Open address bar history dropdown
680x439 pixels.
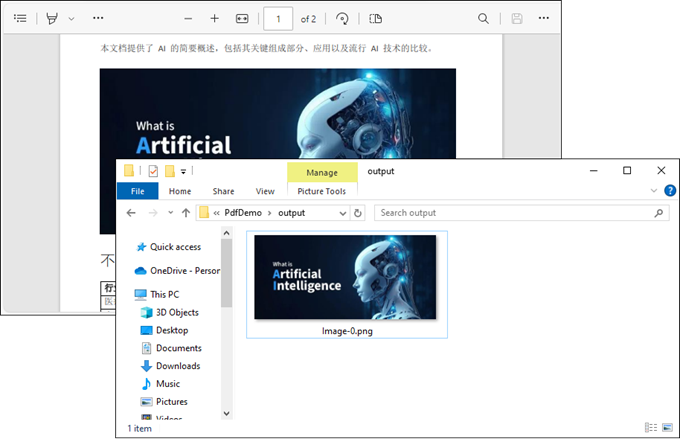click(344, 213)
